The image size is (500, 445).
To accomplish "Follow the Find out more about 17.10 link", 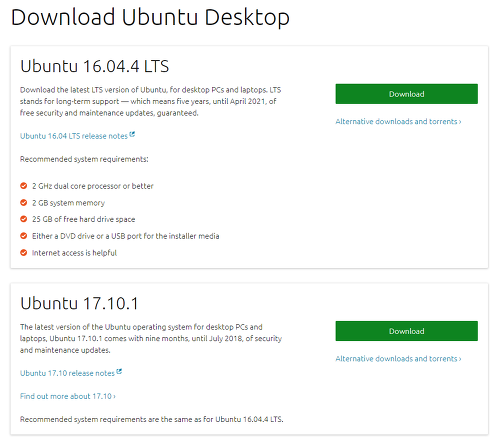I will coord(68,396).
